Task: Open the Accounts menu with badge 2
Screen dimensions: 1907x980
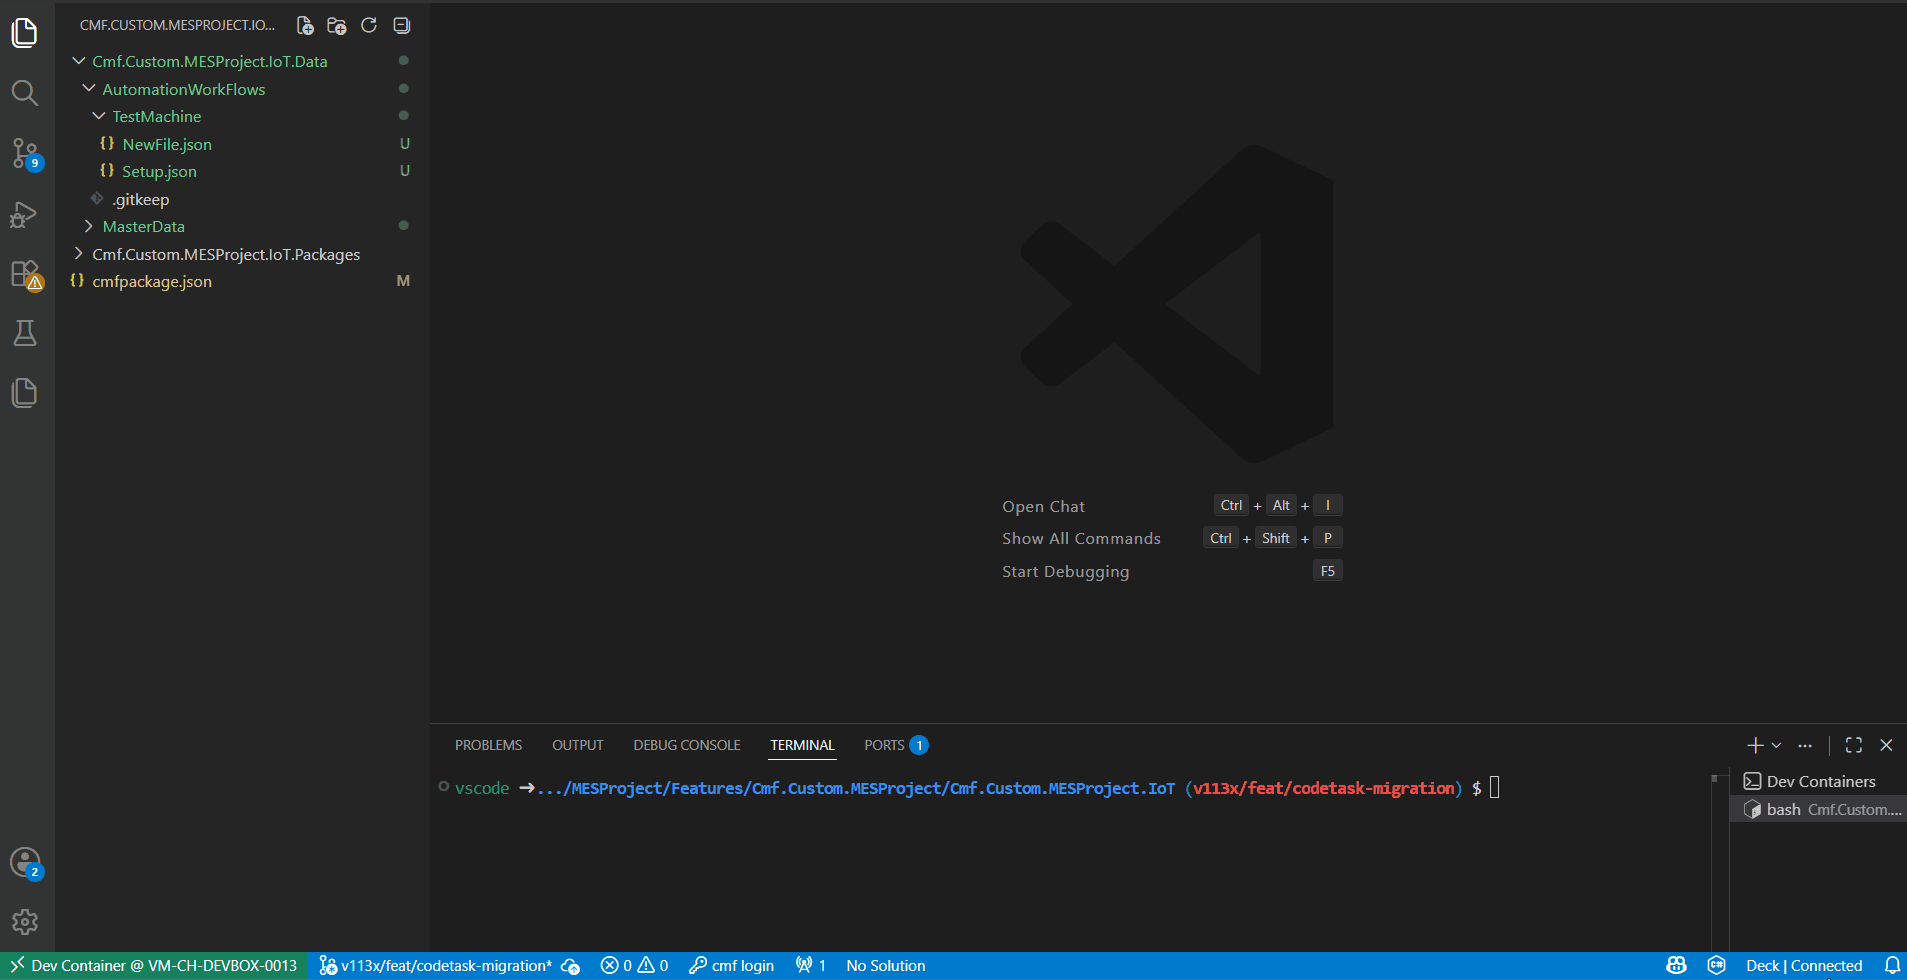Action: click(25, 862)
